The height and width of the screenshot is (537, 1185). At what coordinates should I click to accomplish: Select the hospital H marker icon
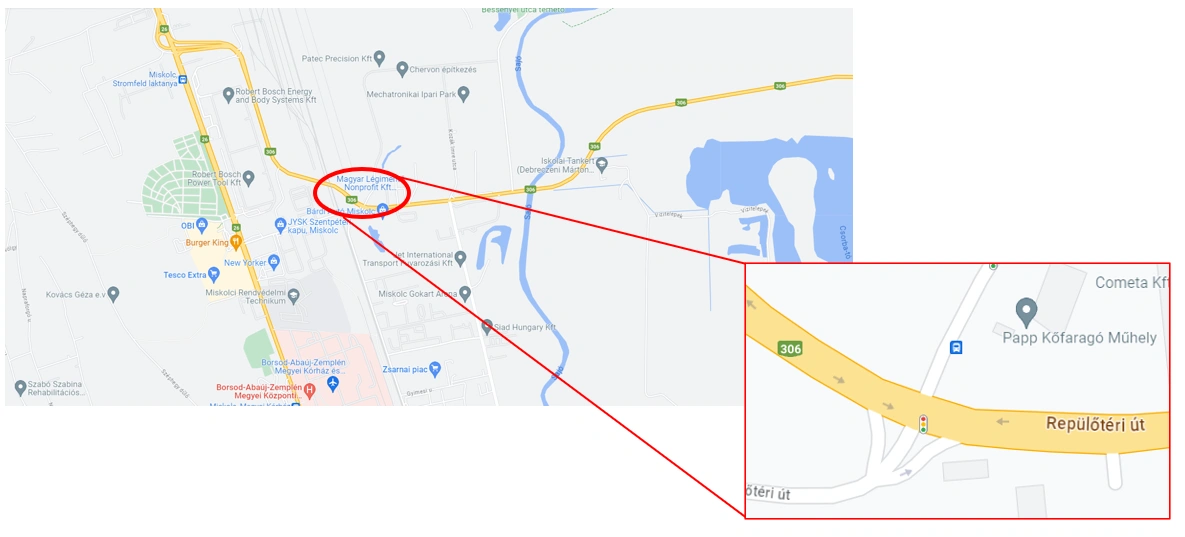click(309, 390)
